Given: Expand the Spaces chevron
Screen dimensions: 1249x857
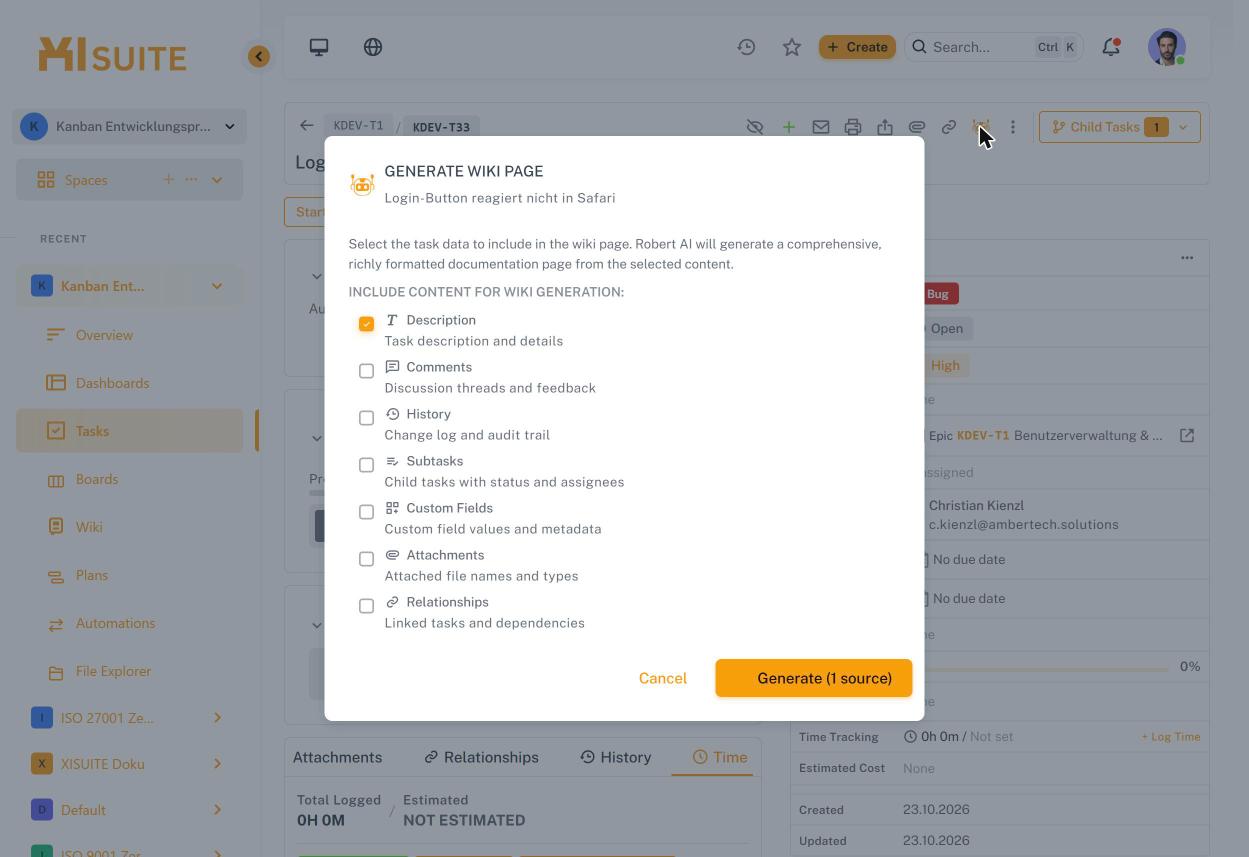Looking at the screenshot, I should 217,180.
